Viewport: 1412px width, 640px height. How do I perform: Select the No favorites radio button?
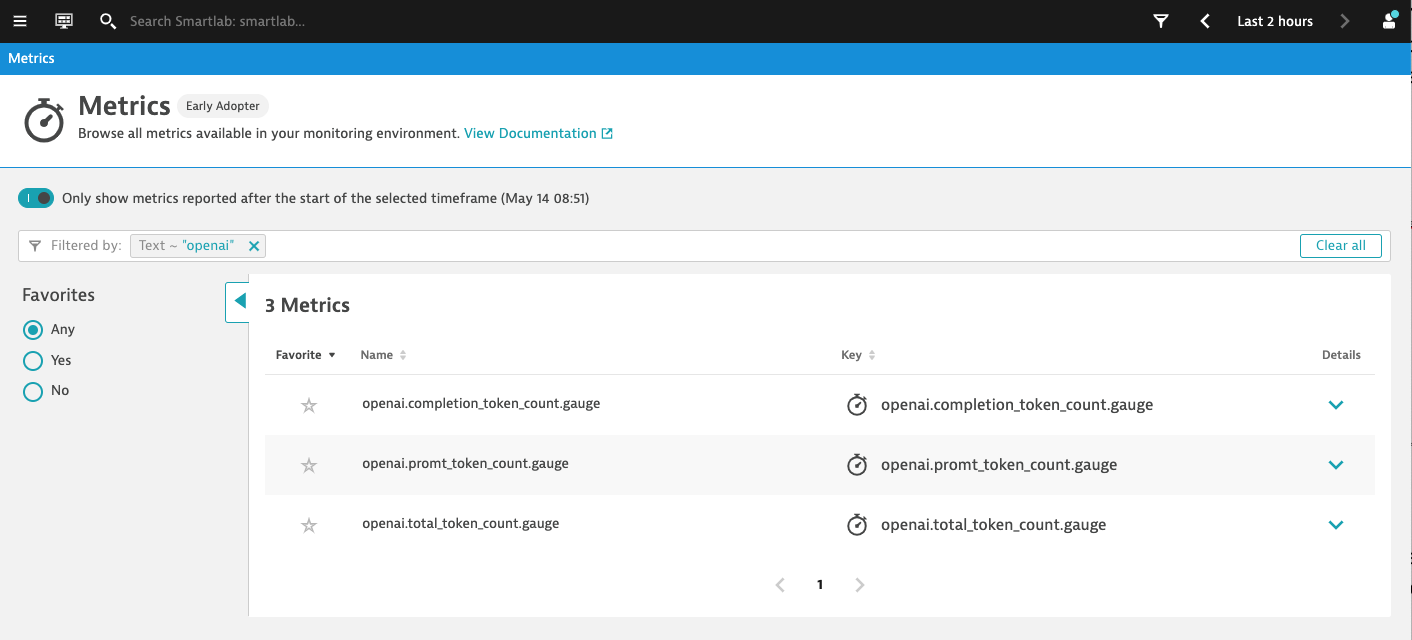tap(32, 391)
